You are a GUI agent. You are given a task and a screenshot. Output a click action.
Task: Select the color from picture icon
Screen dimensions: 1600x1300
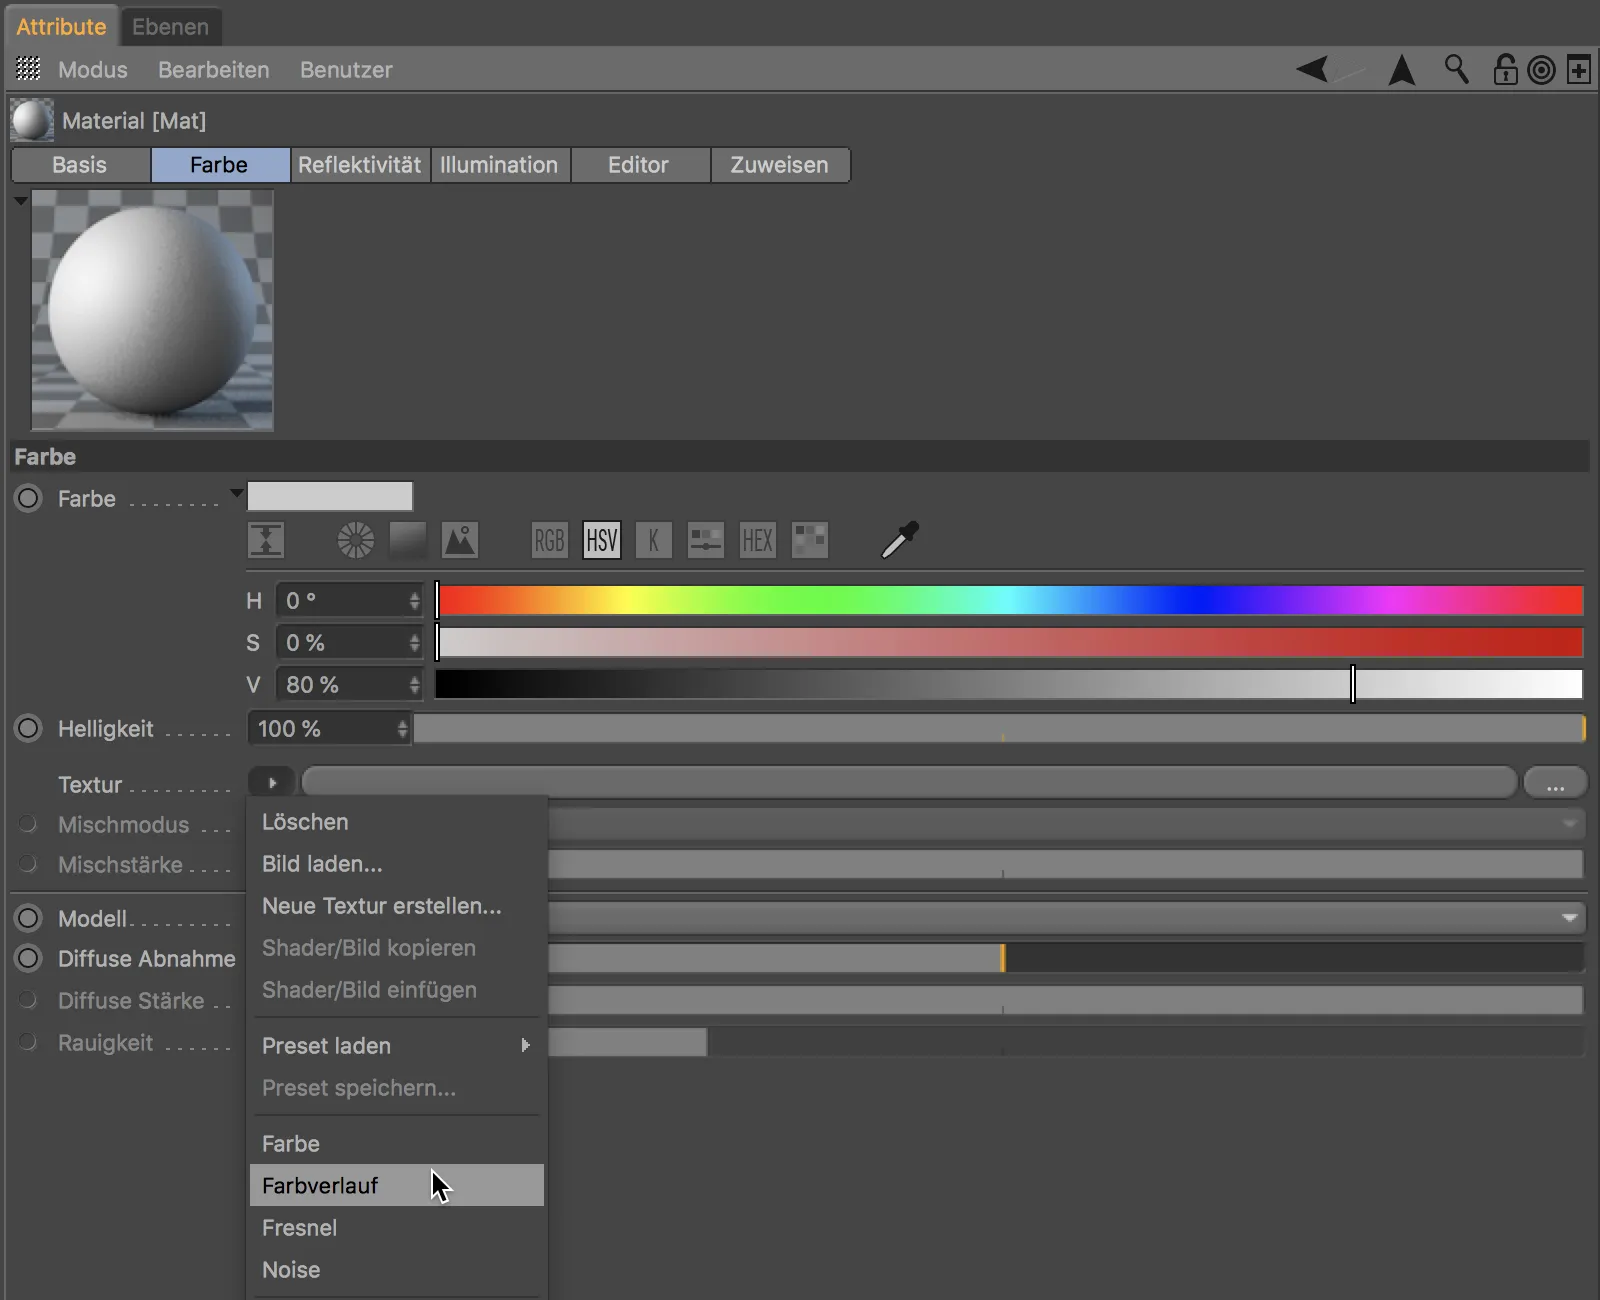[x=460, y=541]
